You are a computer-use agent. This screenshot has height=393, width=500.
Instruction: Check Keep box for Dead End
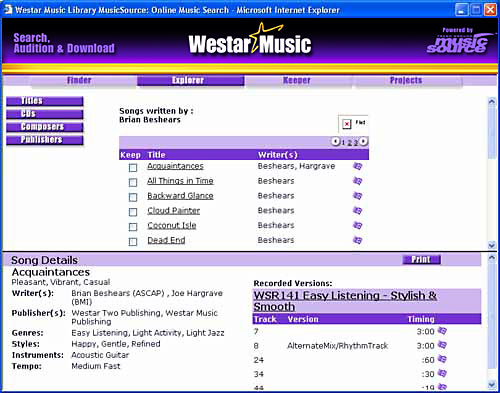pos(133,242)
